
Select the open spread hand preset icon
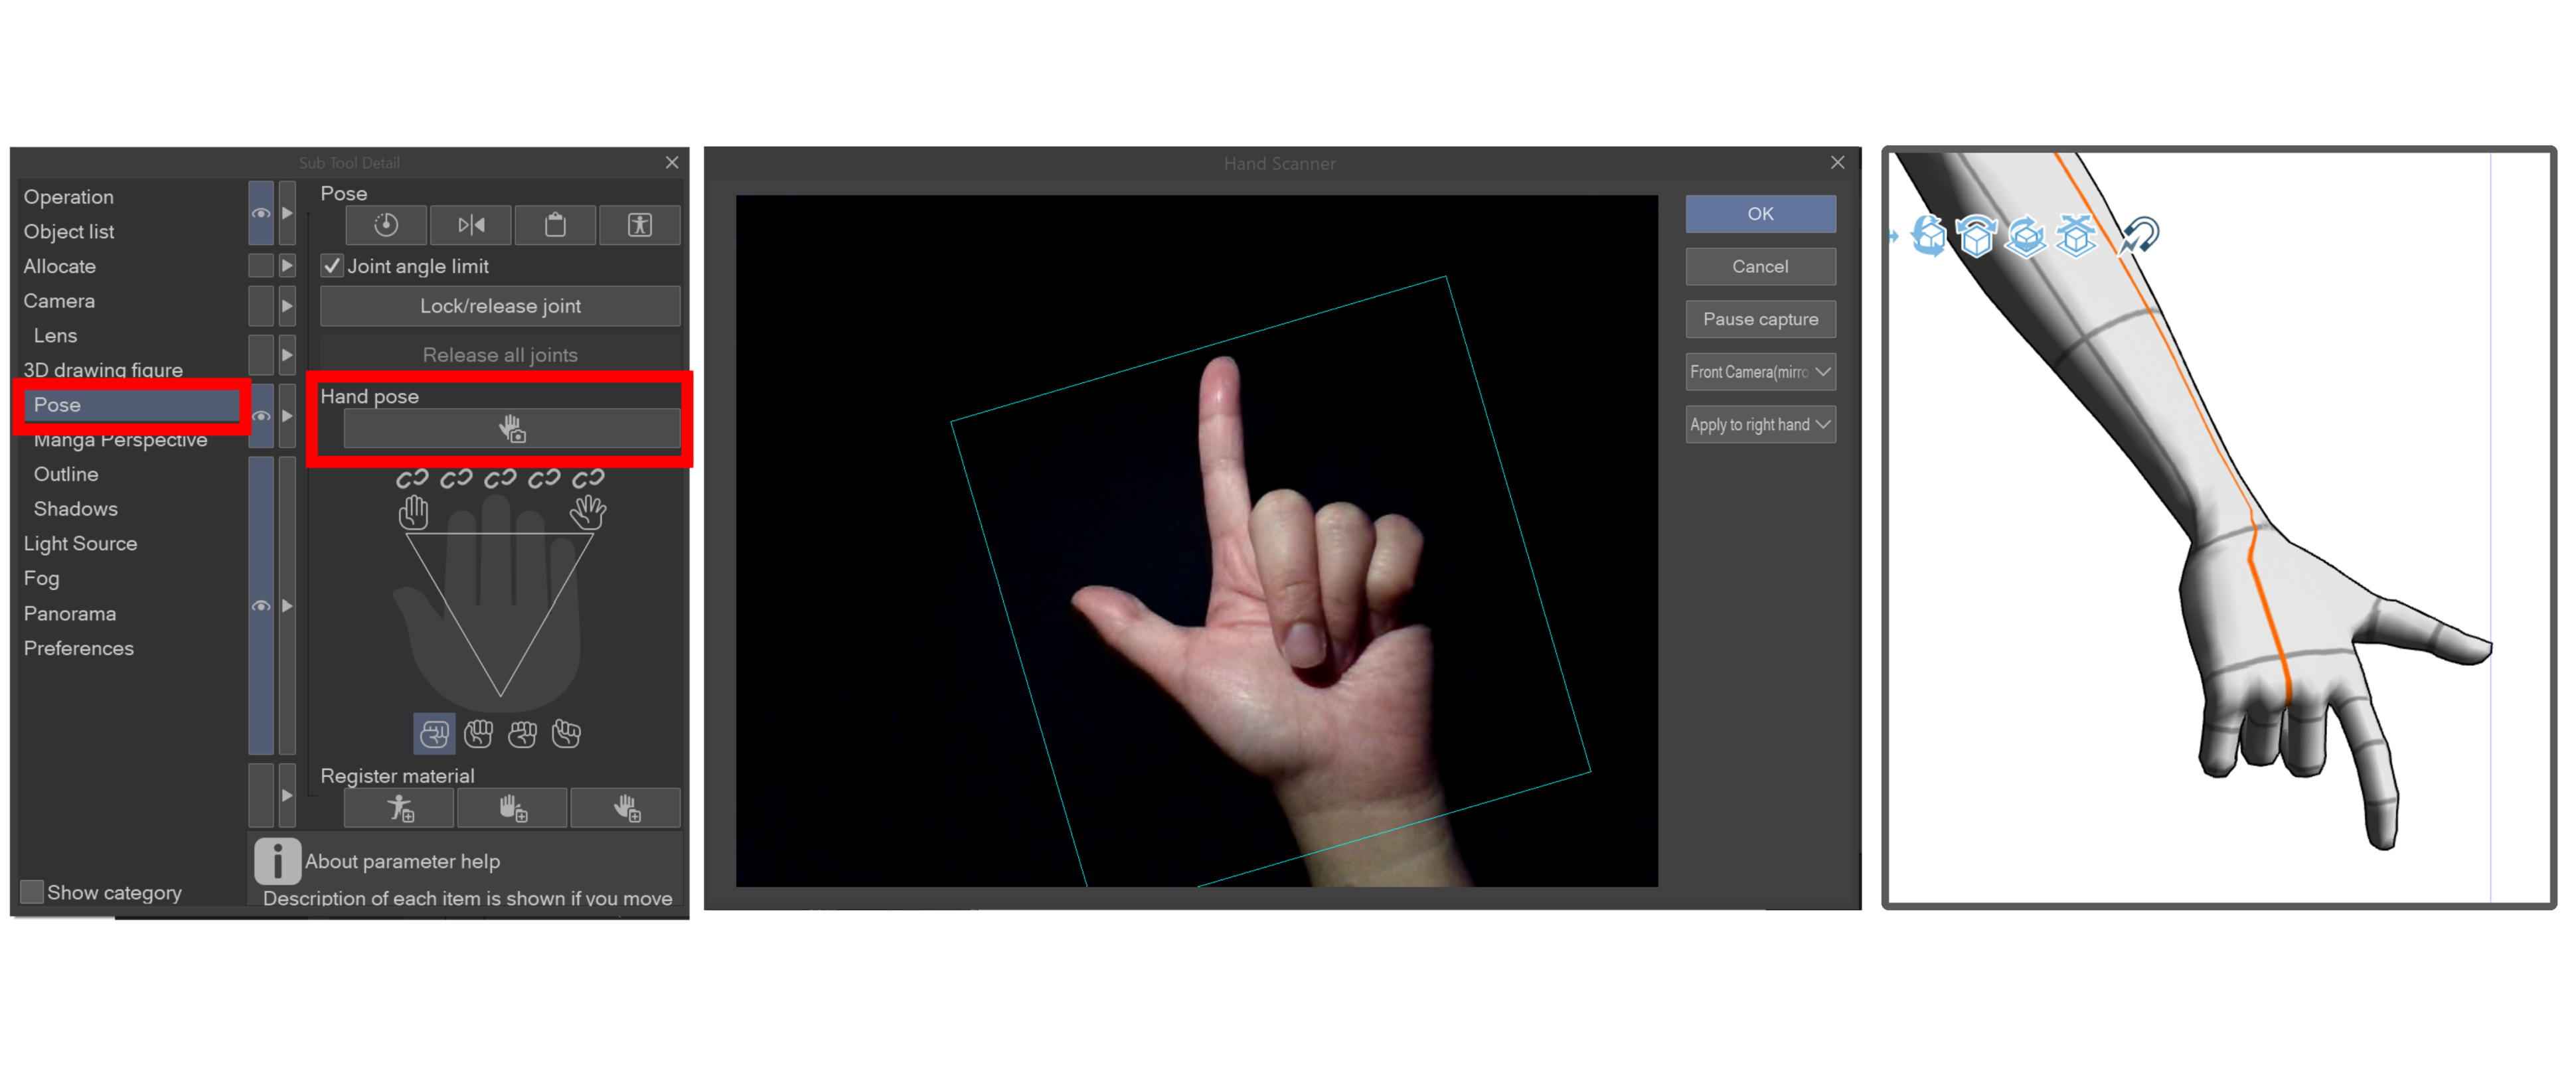[588, 512]
